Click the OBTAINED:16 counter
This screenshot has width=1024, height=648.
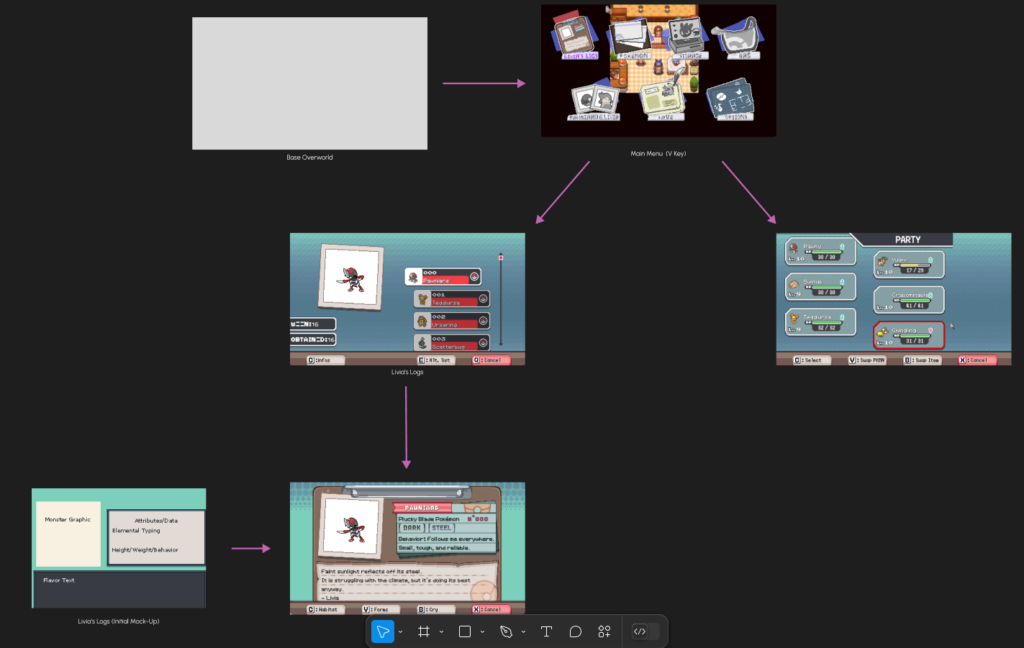click(x=313, y=340)
